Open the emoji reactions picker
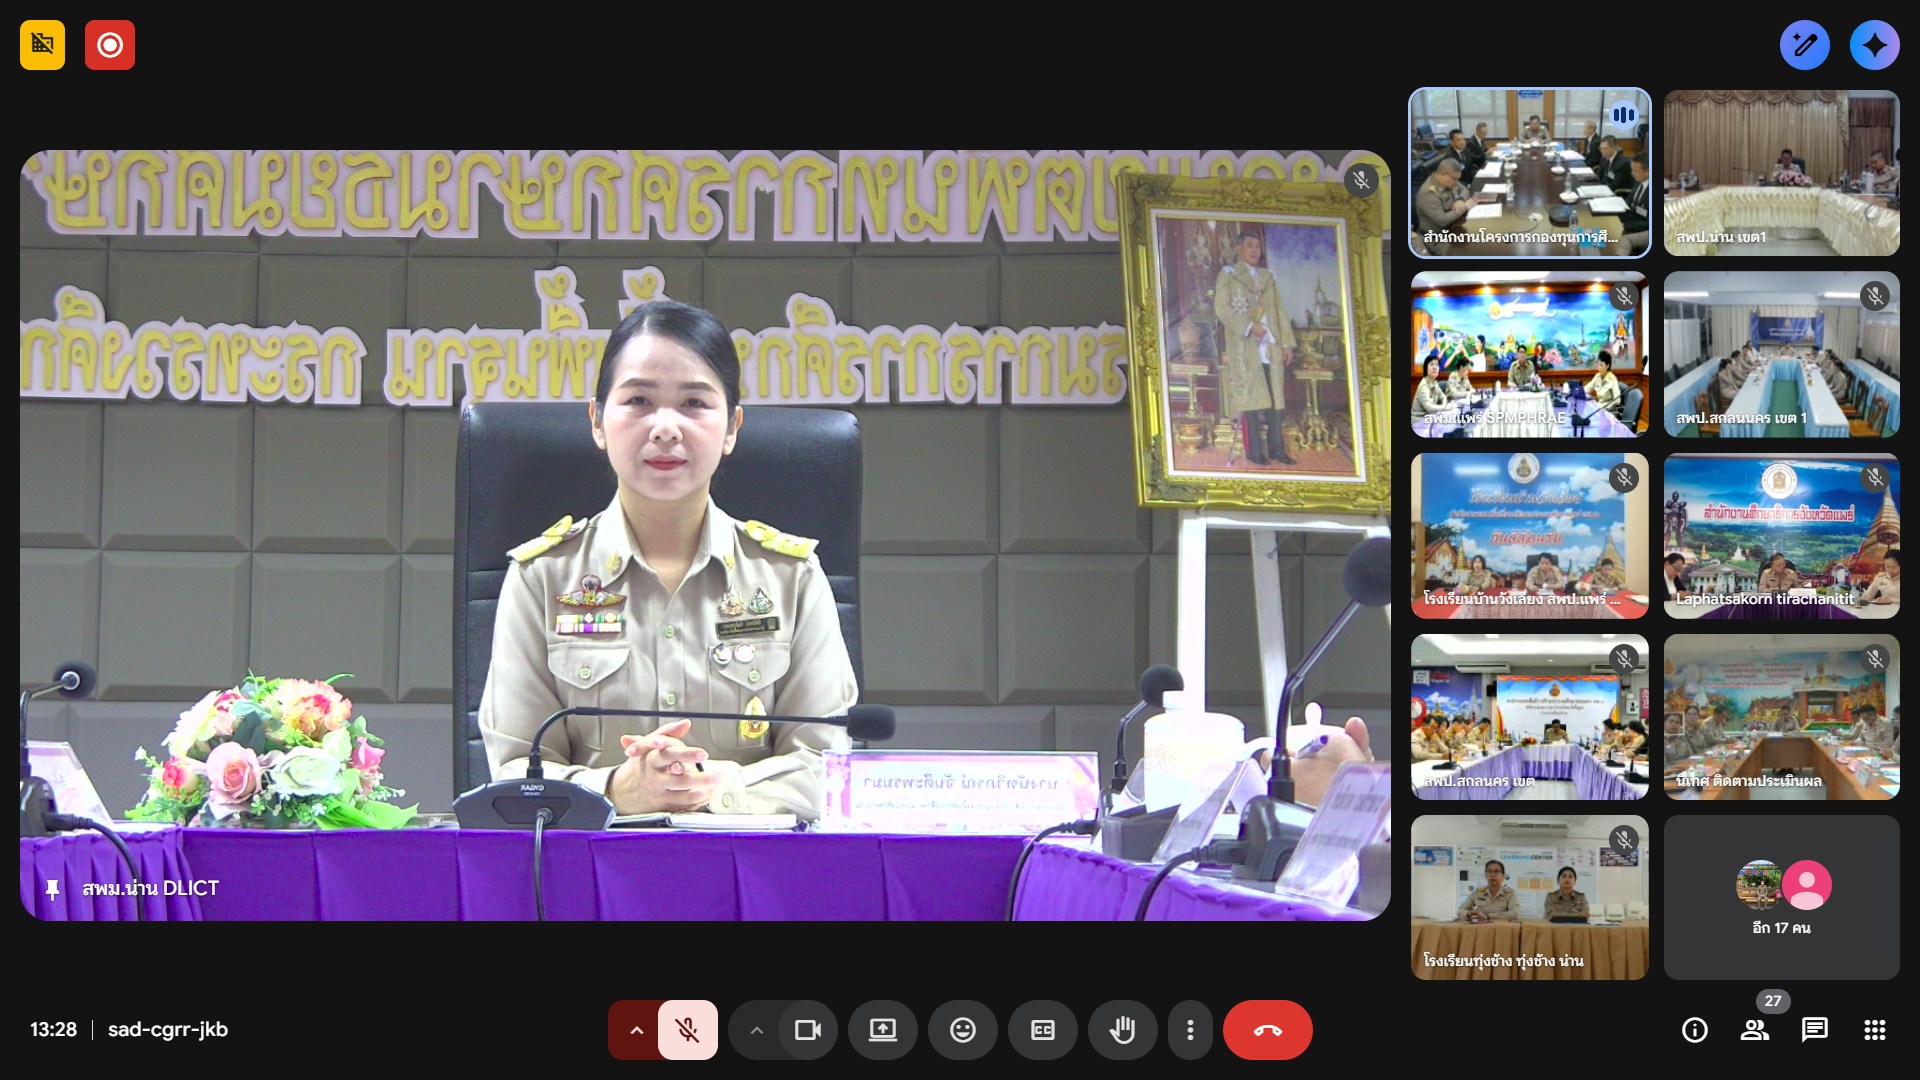1920x1080 pixels. [962, 1030]
